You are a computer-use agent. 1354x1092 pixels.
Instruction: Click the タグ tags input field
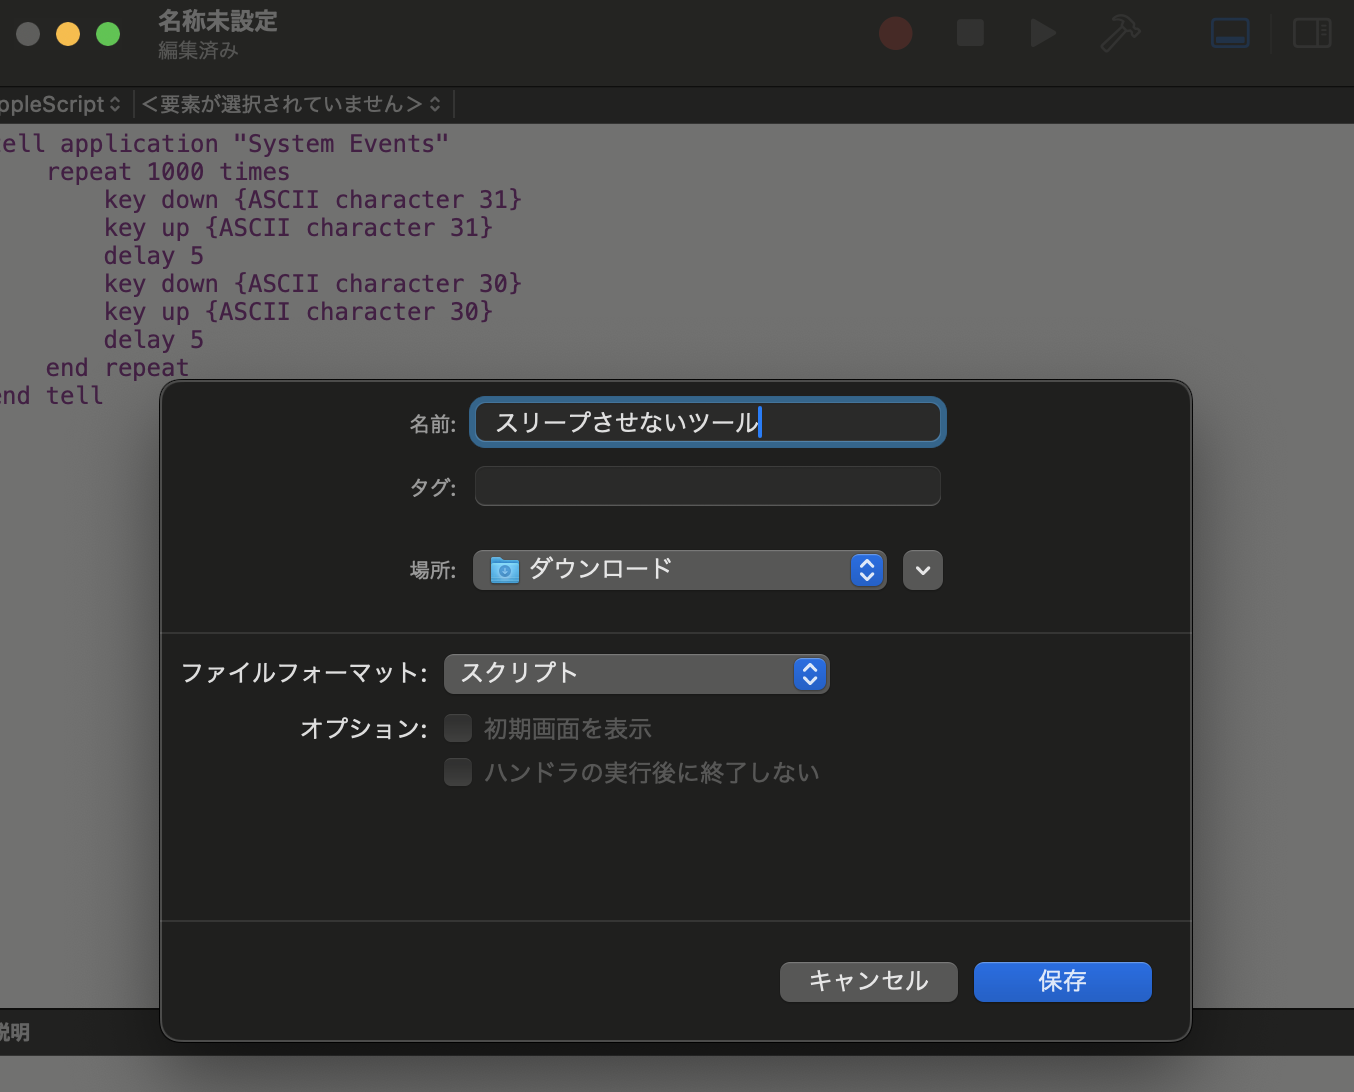tap(708, 486)
